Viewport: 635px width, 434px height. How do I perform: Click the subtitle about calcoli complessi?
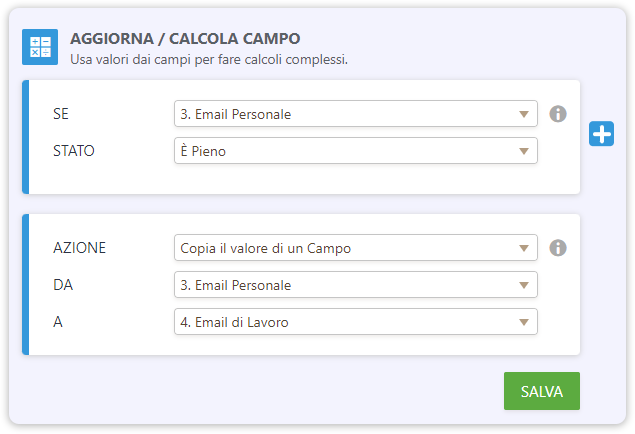208,60
